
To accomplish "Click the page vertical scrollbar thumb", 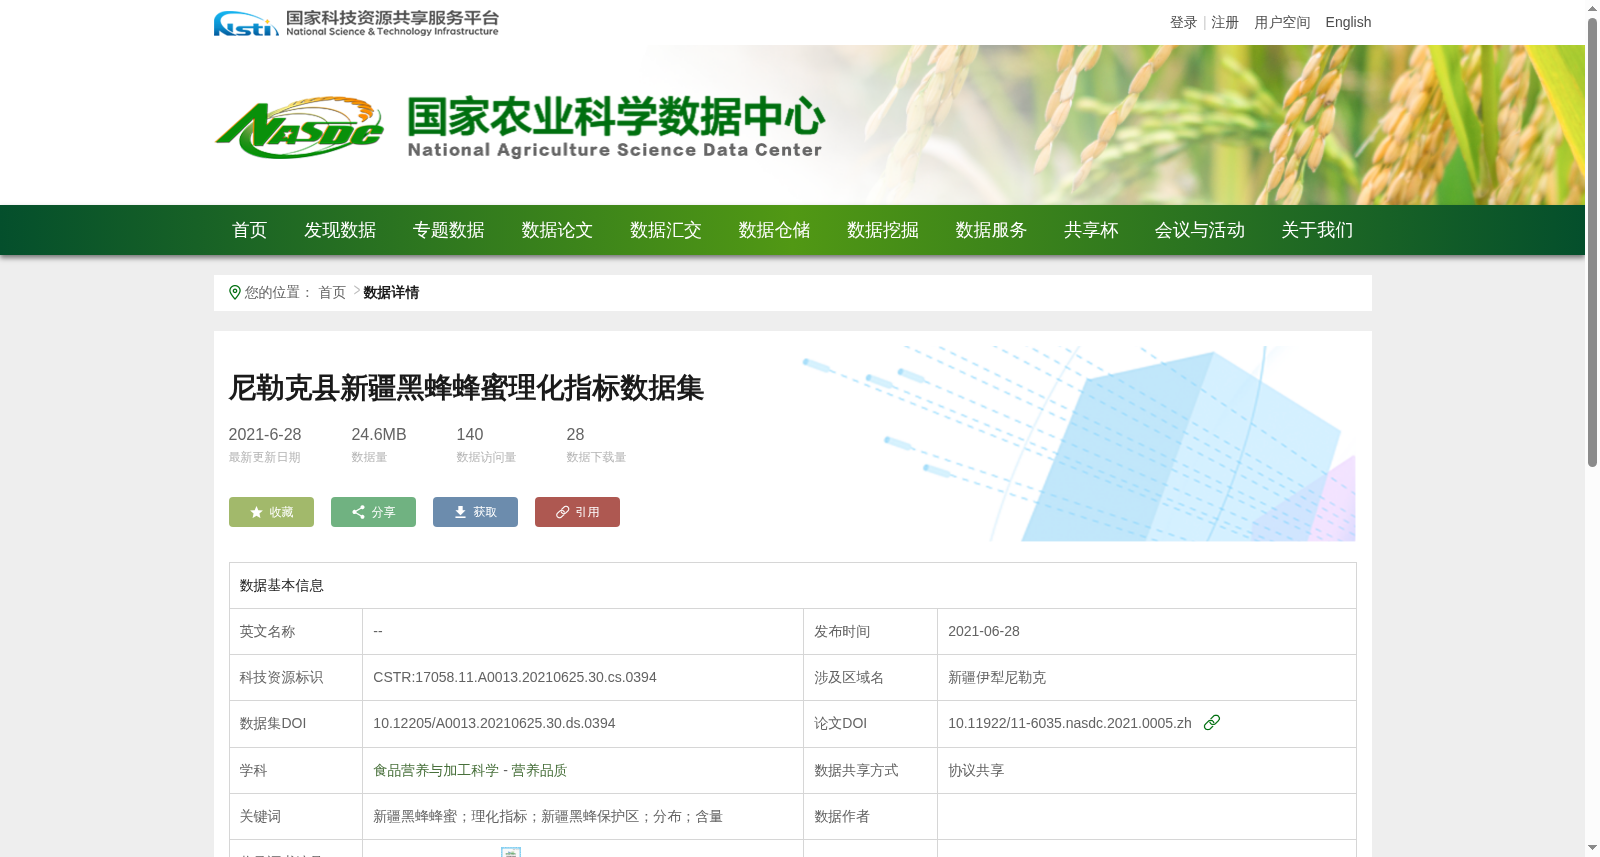I will (1592, 242).
